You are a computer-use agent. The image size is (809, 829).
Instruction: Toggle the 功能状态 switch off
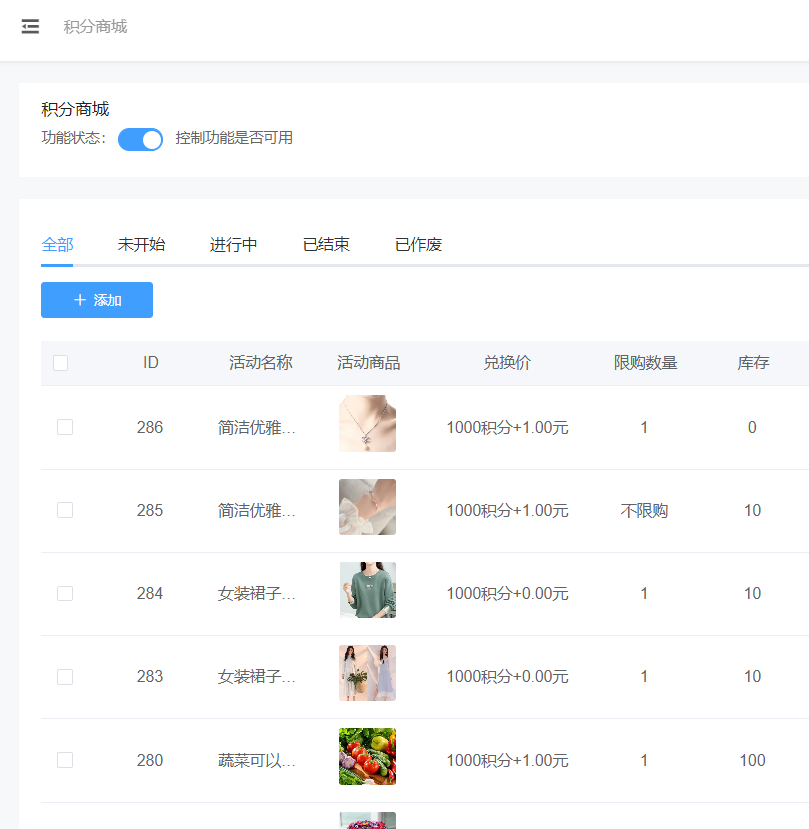(x=140, y=140)
